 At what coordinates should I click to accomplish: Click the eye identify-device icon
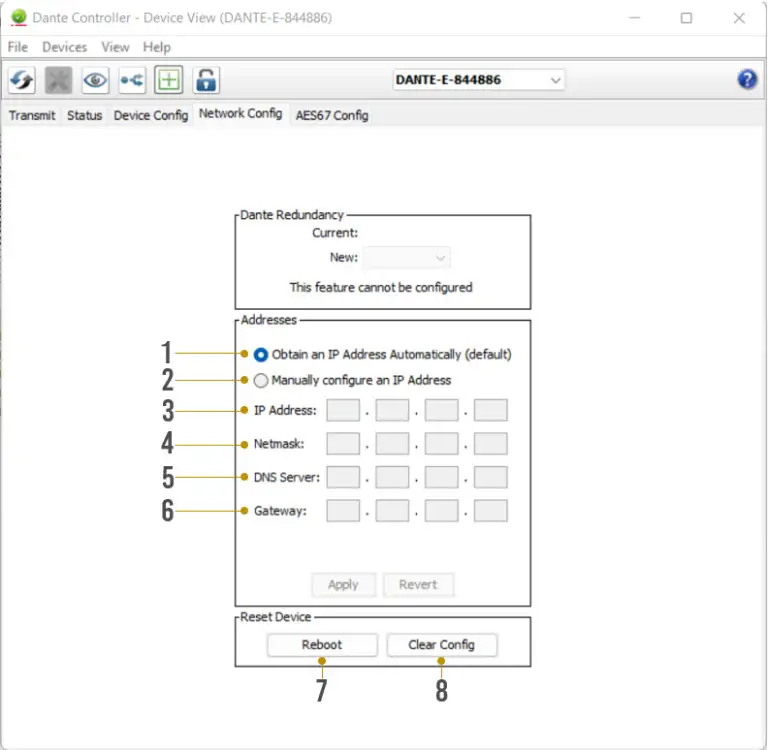point(95,80)
